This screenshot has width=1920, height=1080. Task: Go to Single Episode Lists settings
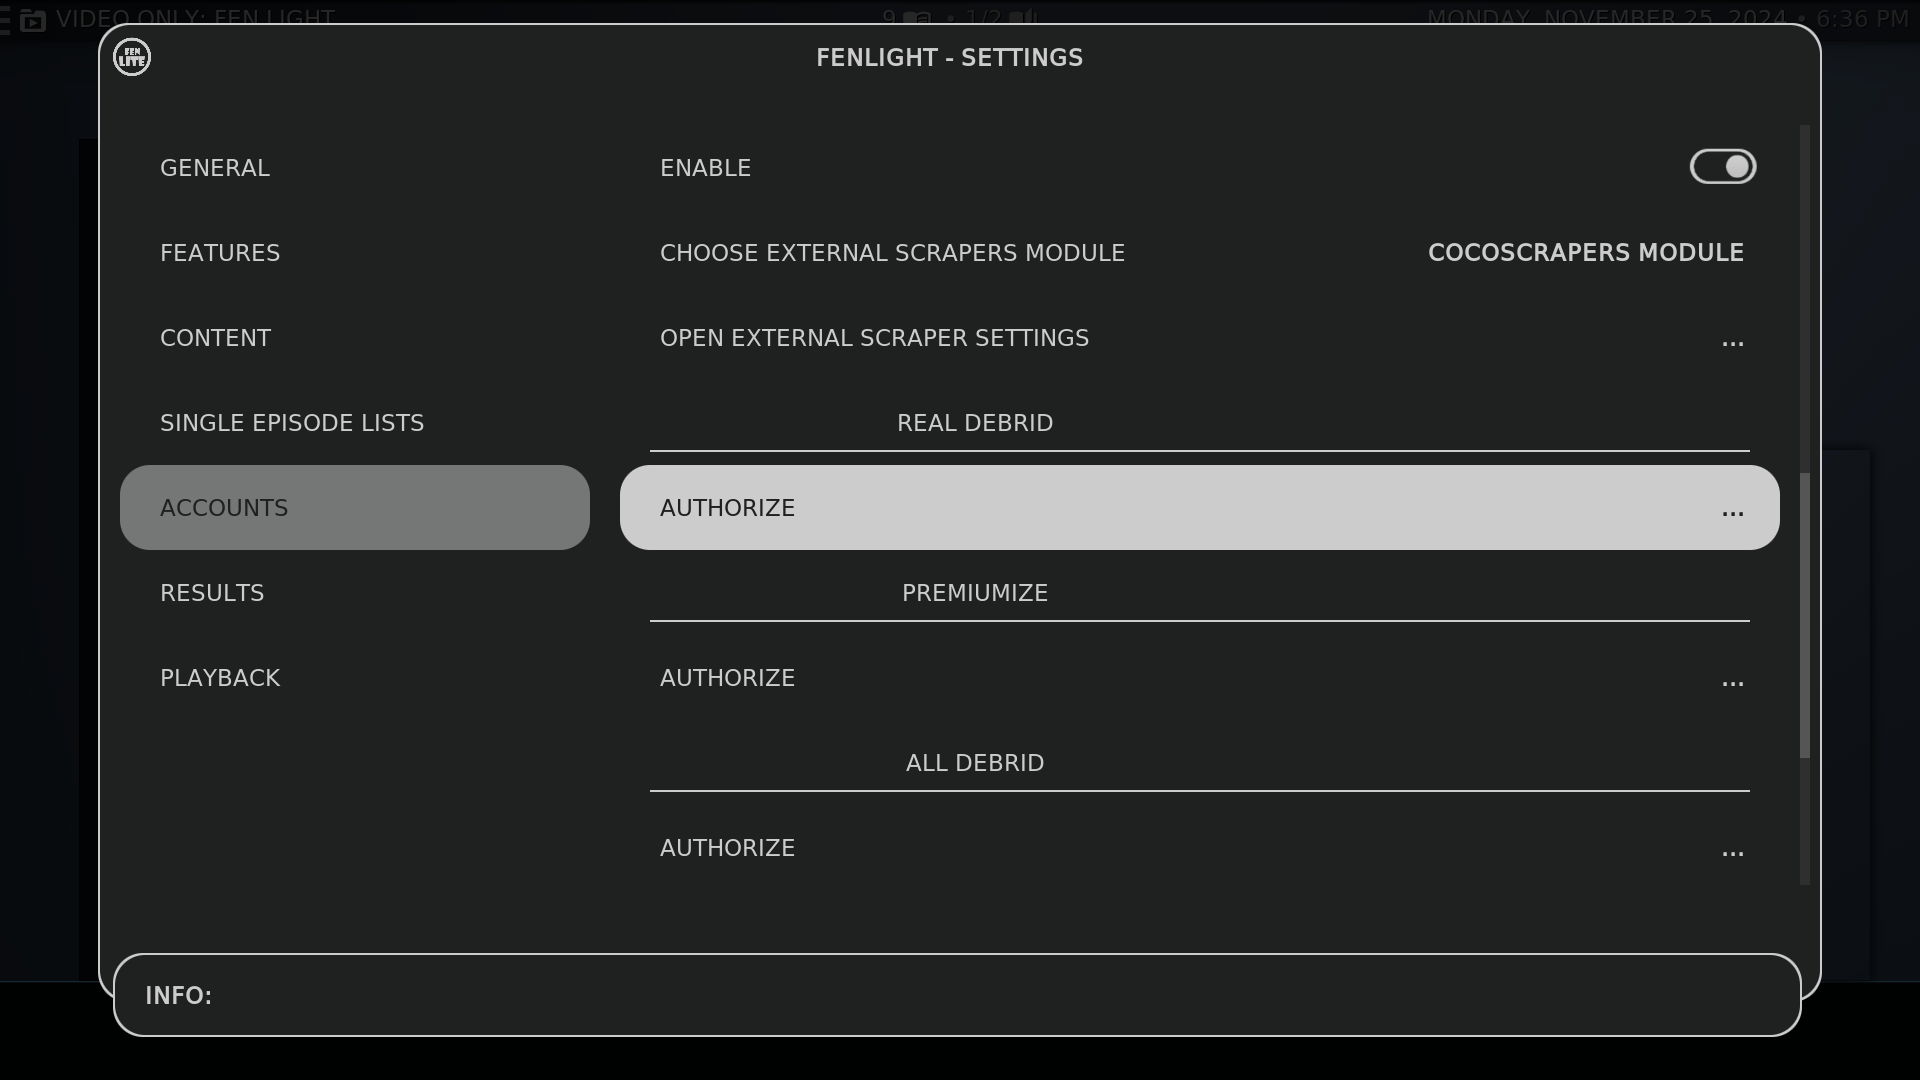[x=355, y=423]
